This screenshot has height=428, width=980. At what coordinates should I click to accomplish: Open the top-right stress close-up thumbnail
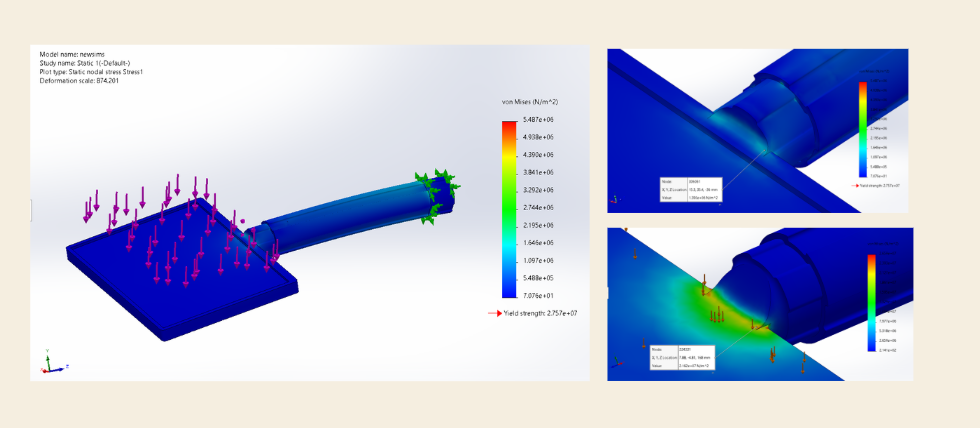(757, 130)
